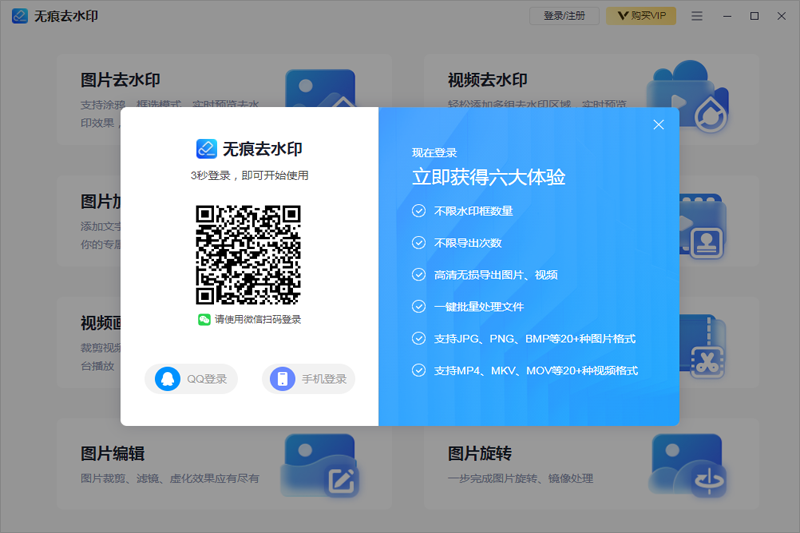Click the green WeChat icon below QR code
The image size is (800, 533).
[x=204, y=319]
